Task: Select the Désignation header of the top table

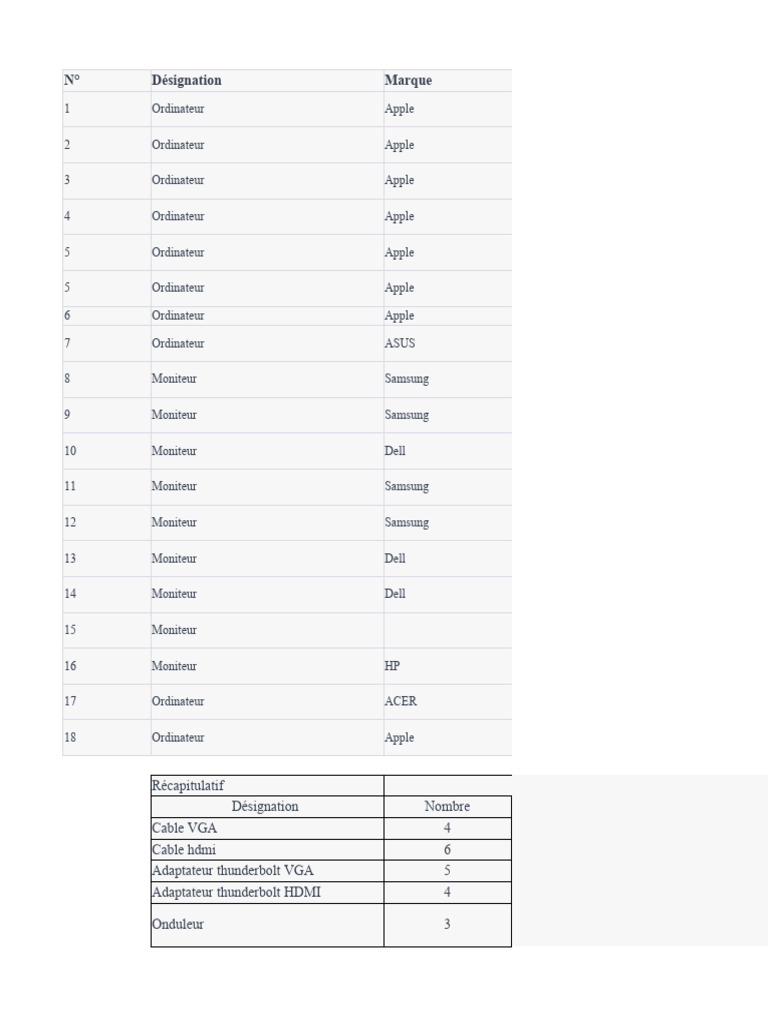Action: coord(187,80)
